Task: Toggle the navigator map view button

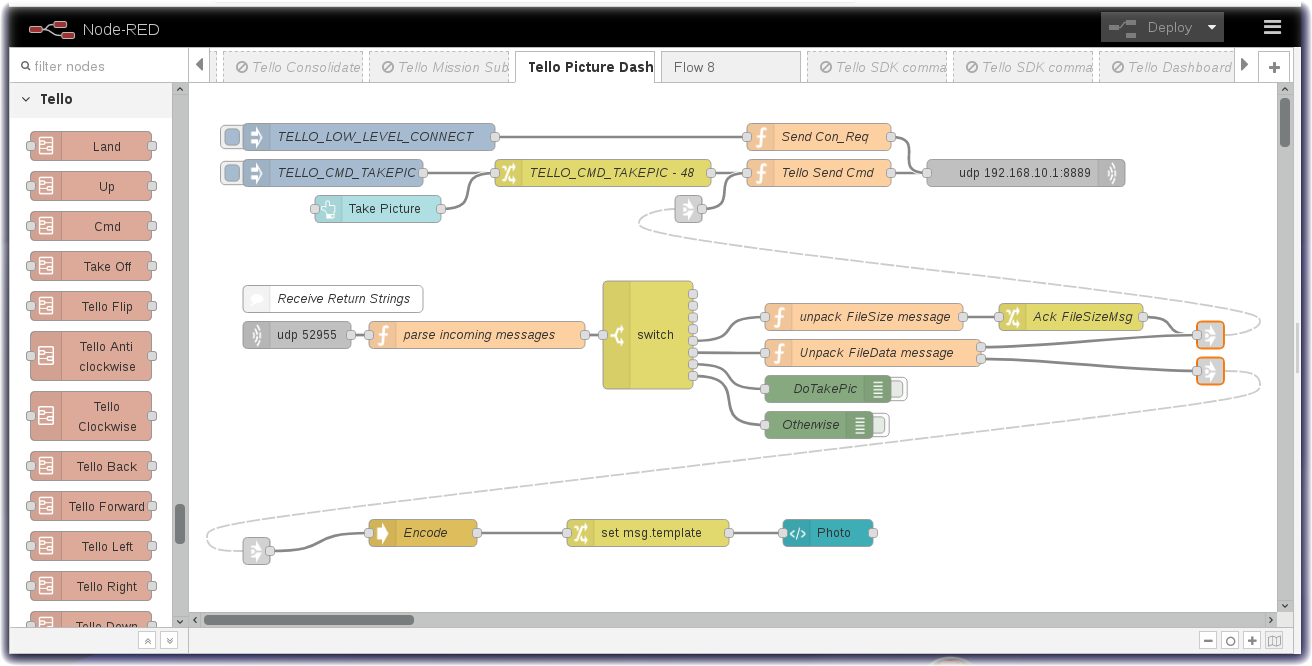Action: click(x=1274, y=641)
